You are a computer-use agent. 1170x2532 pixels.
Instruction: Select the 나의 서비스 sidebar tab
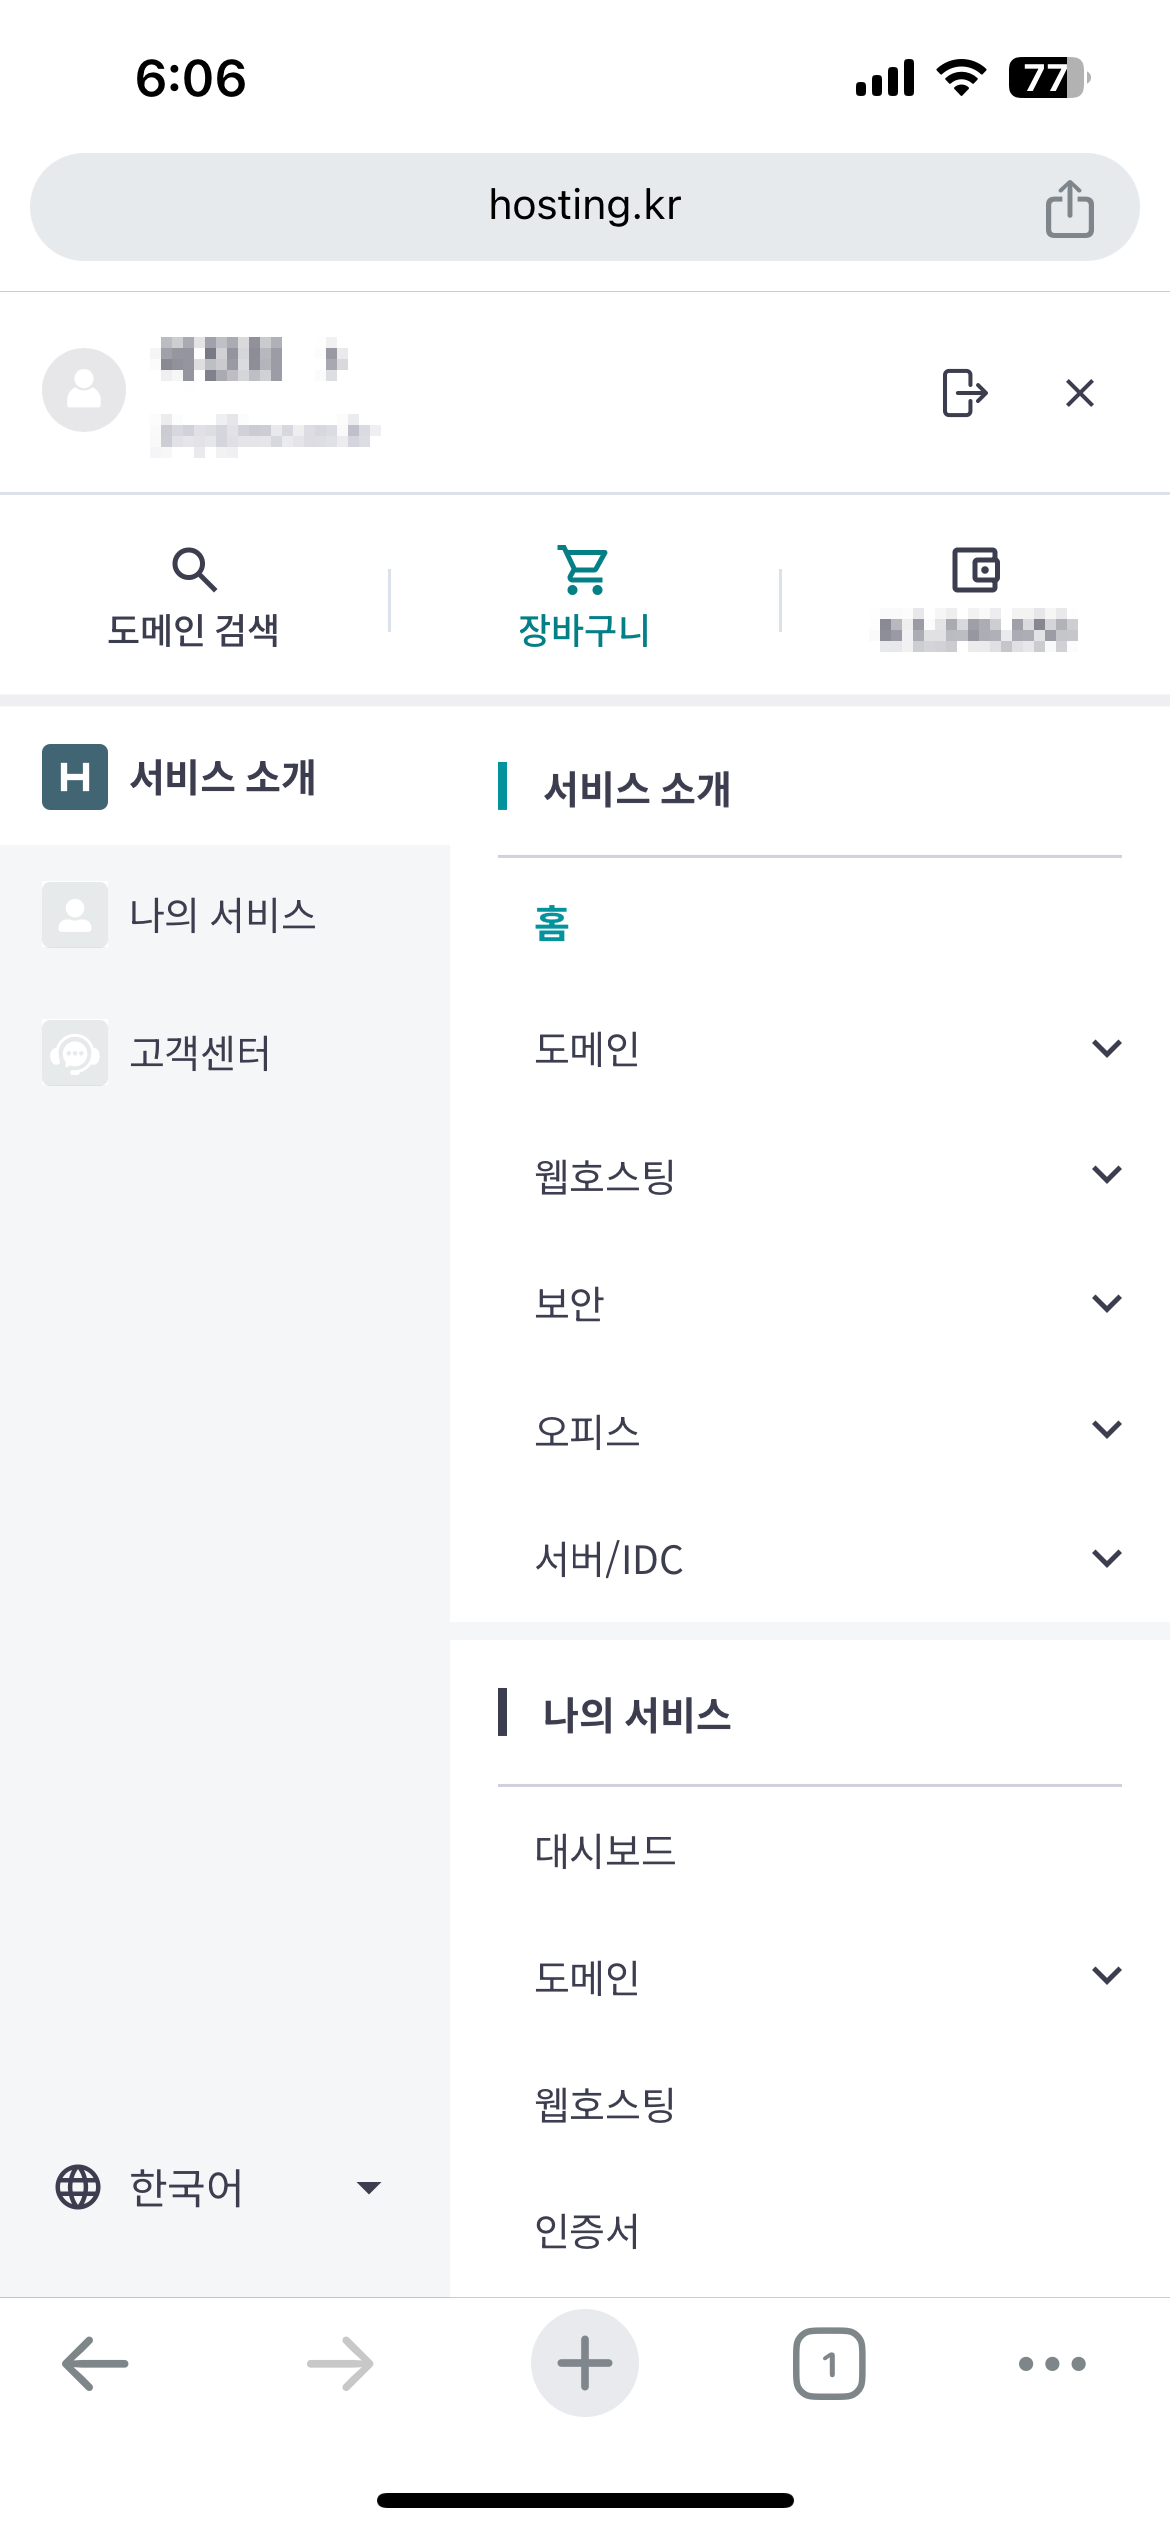pos(225,914)
